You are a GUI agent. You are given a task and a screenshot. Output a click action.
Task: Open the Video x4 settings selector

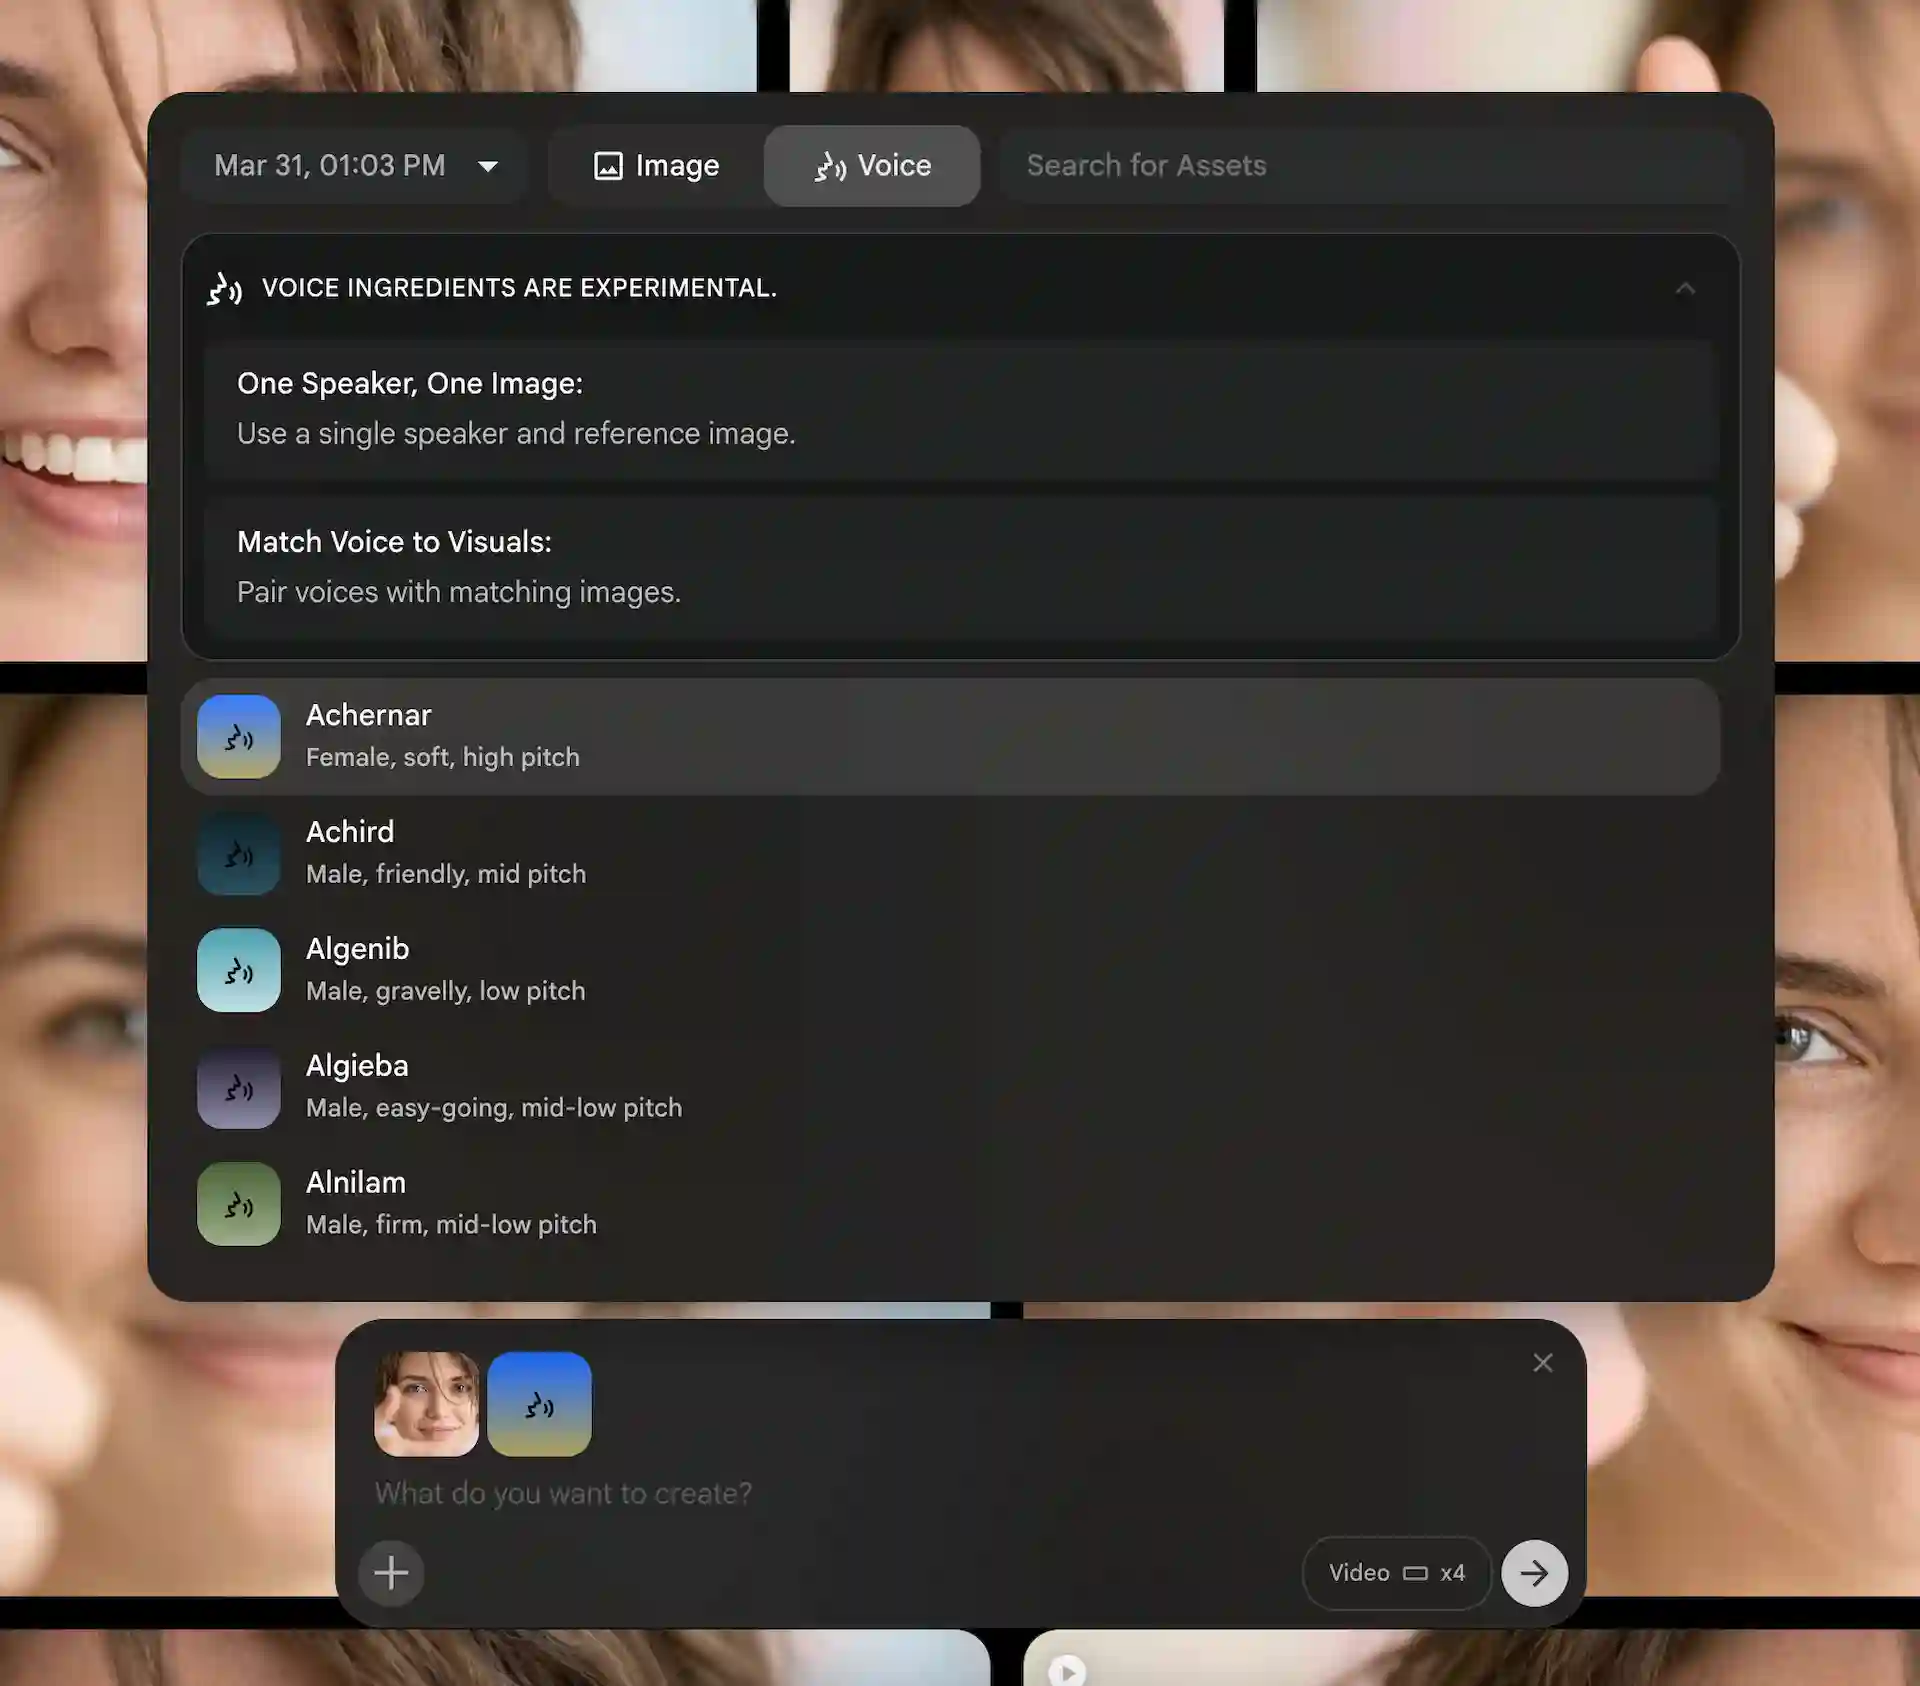click(x=1396, y=1573)
